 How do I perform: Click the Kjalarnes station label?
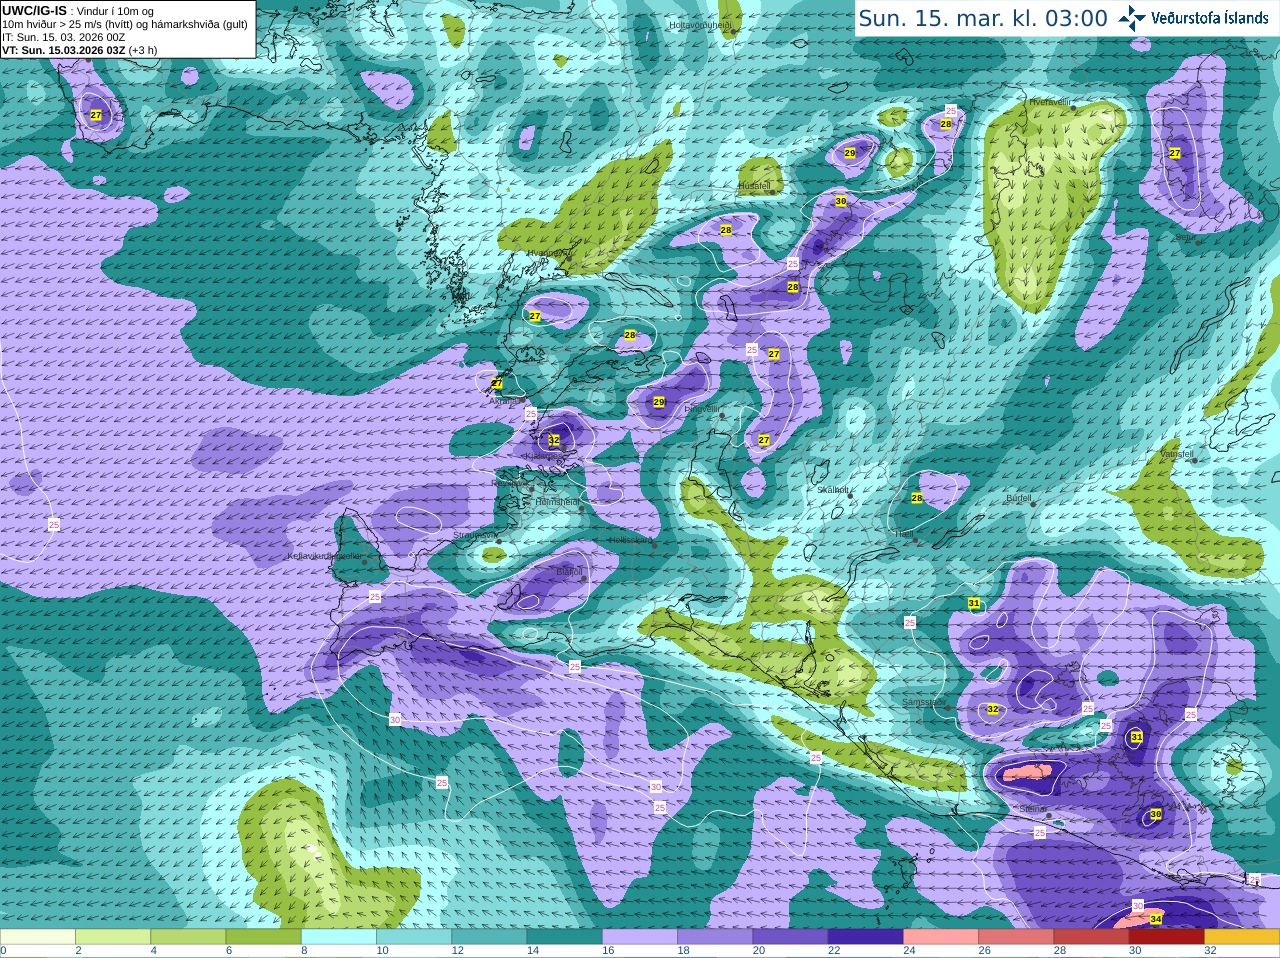(544, 456)
